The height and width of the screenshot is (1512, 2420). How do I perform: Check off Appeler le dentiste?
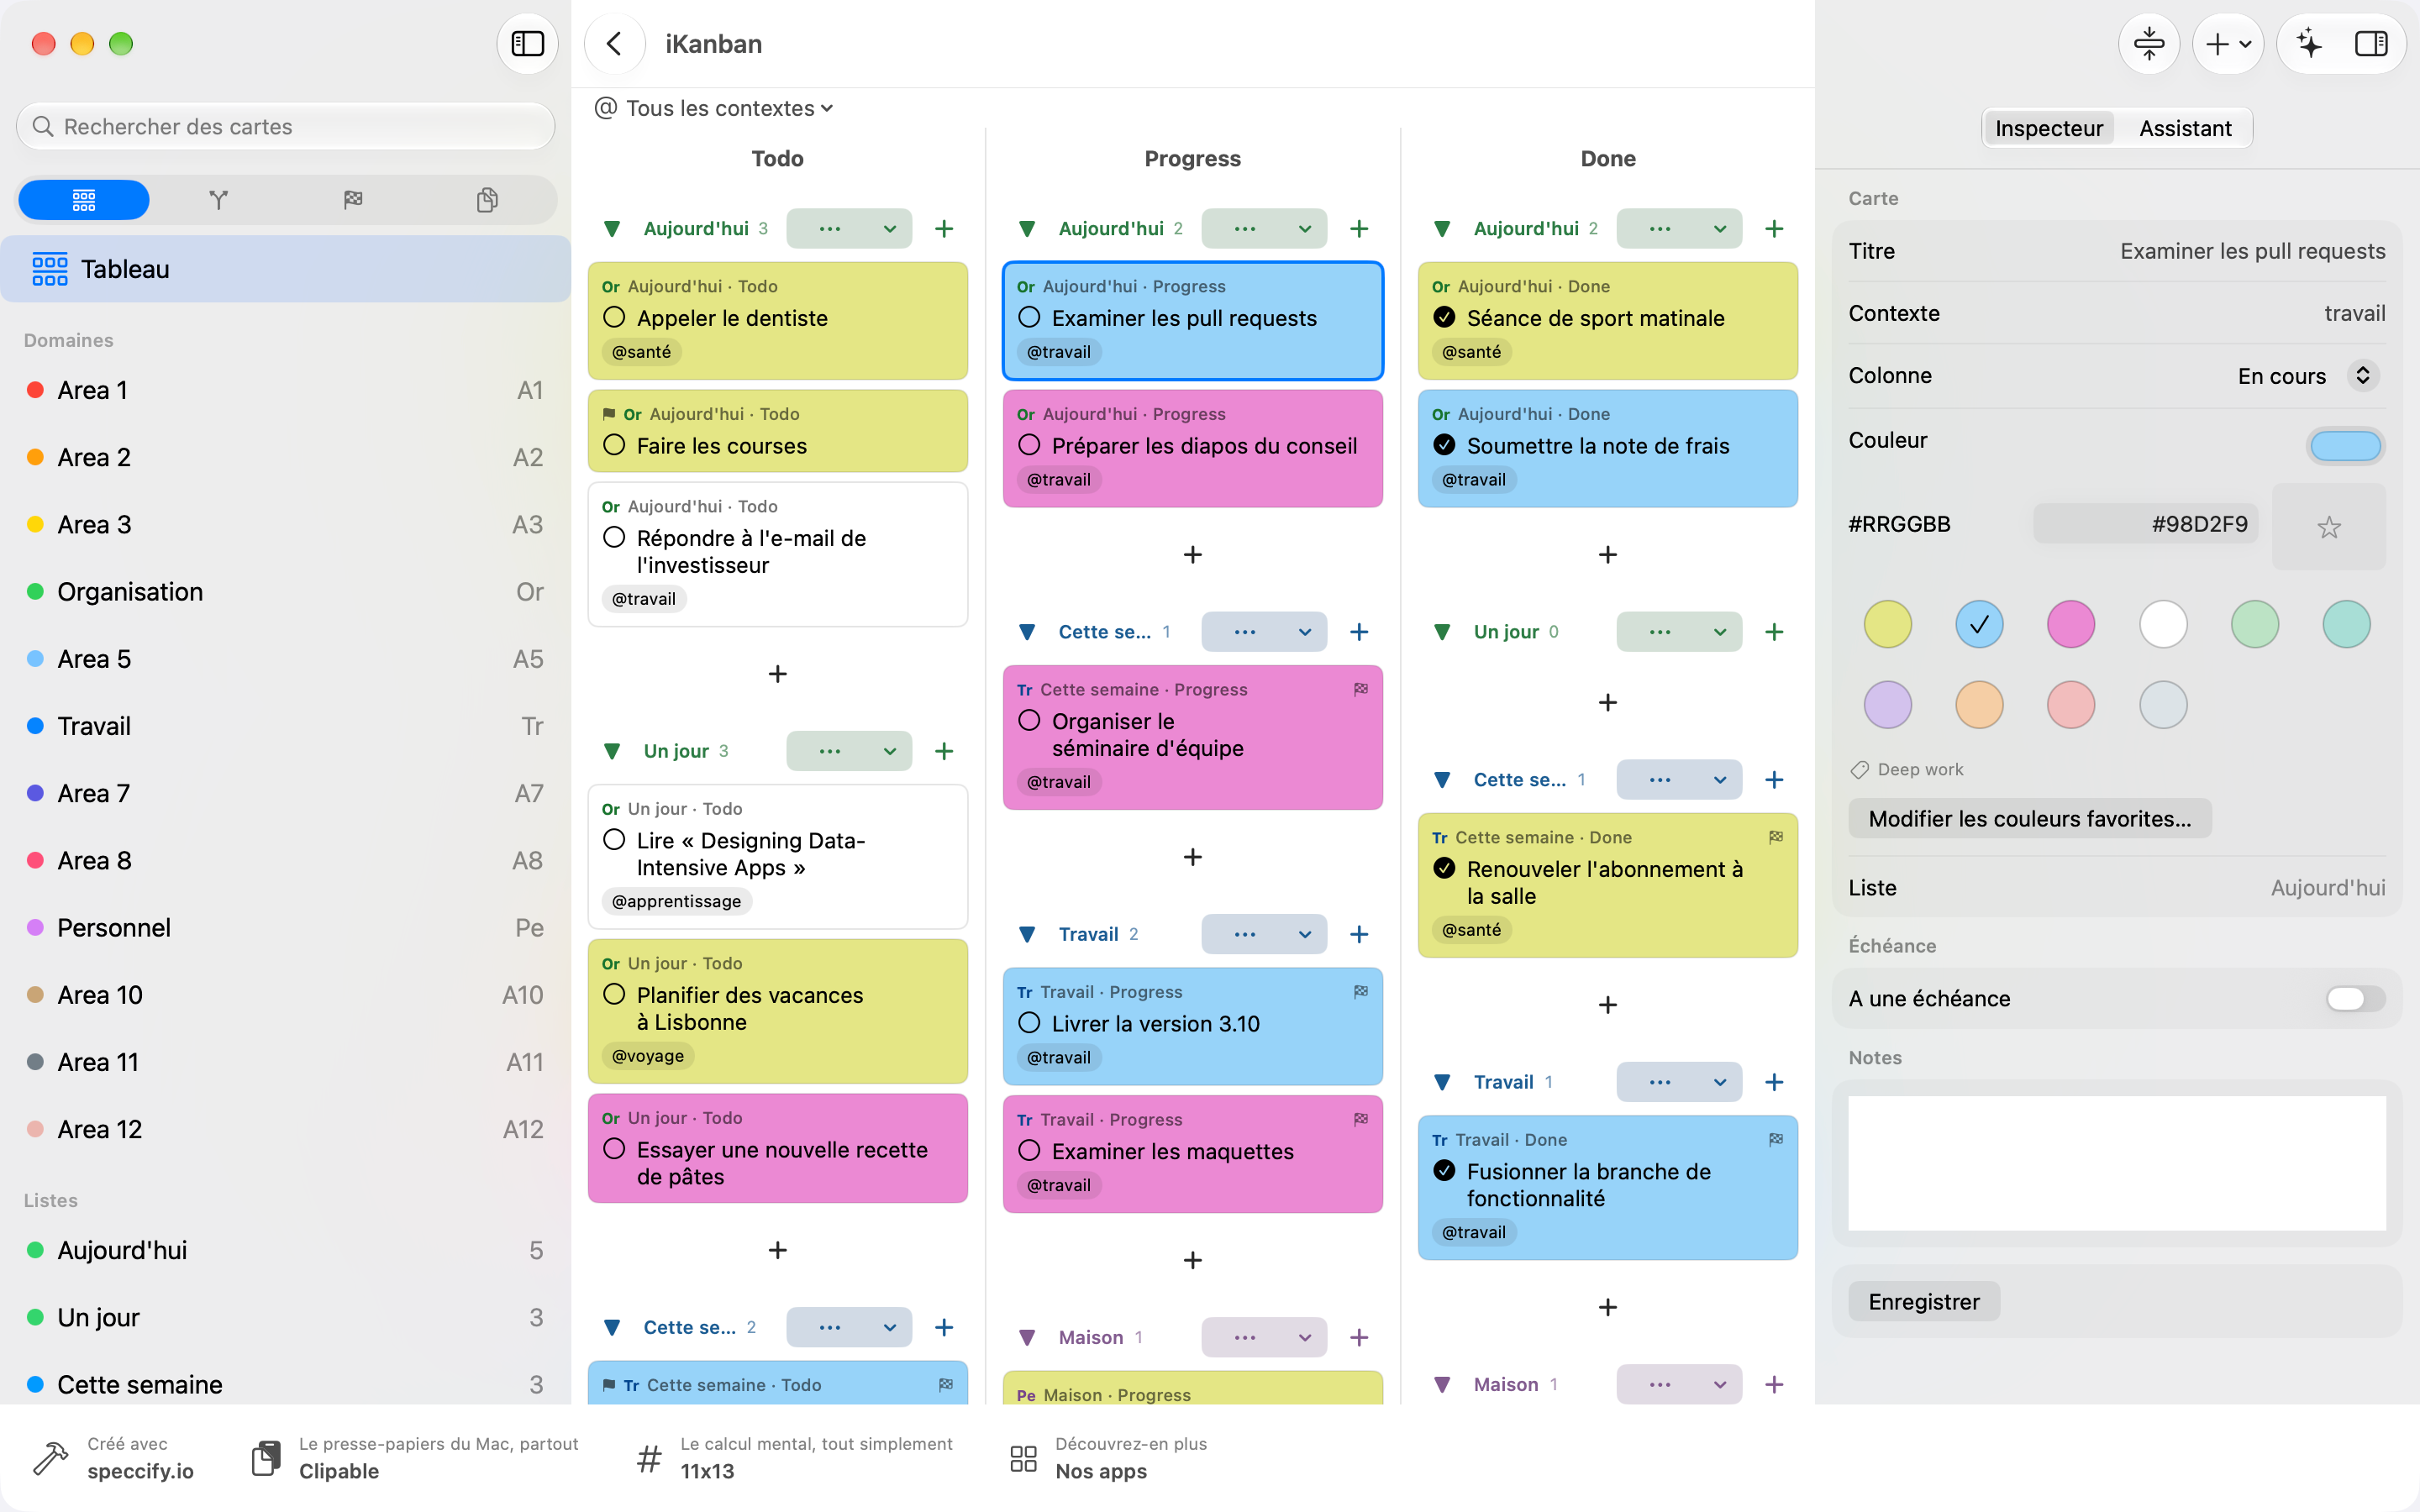point(614,317)
